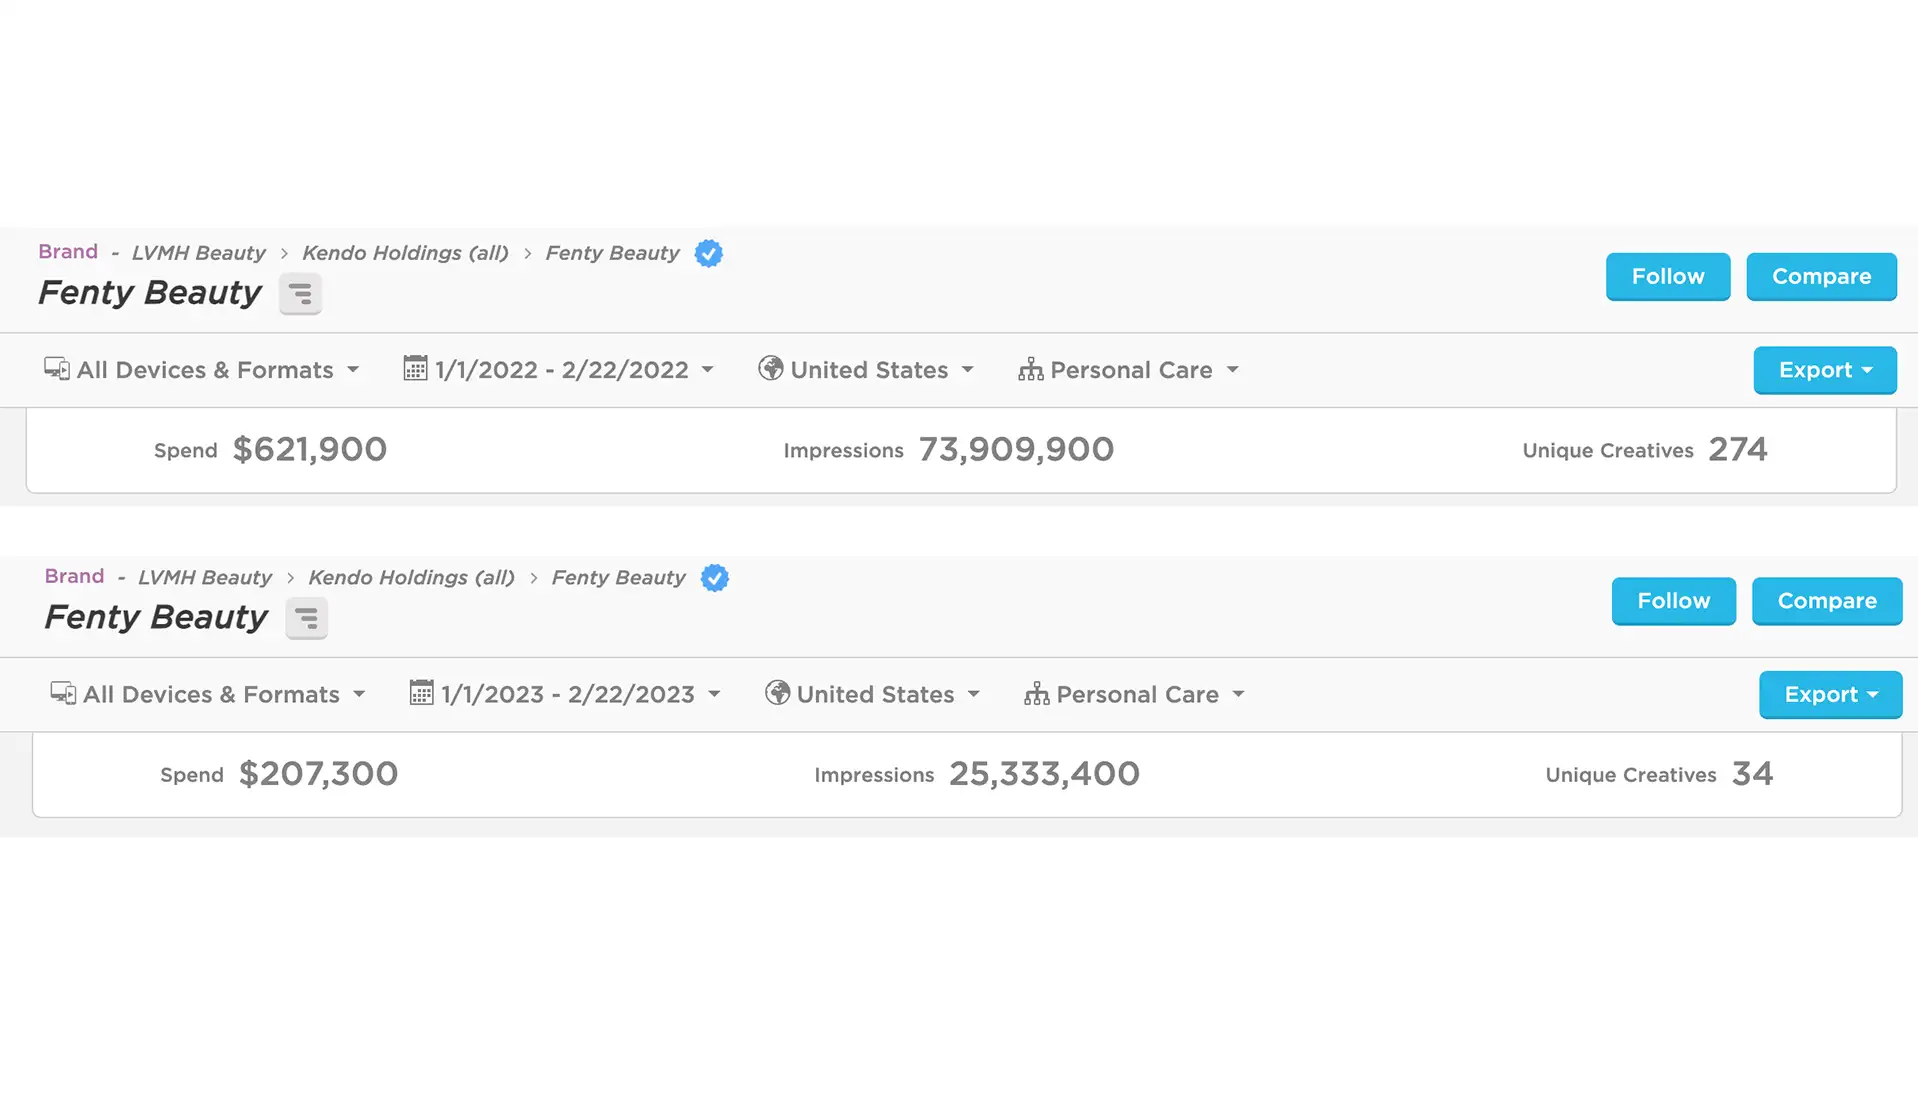Click Compare button in the bottom panel
Image resolution: width=1918 pixels, height=1110 pixels.
coord(1827,601)
